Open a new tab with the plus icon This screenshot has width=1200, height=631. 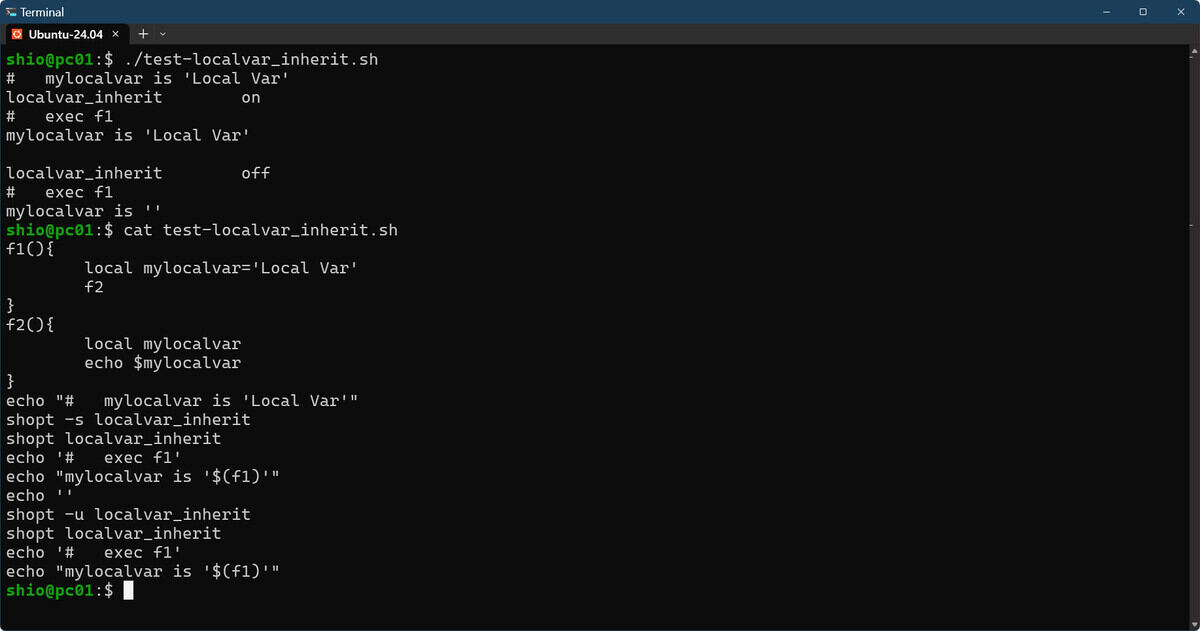coord(143,34)
